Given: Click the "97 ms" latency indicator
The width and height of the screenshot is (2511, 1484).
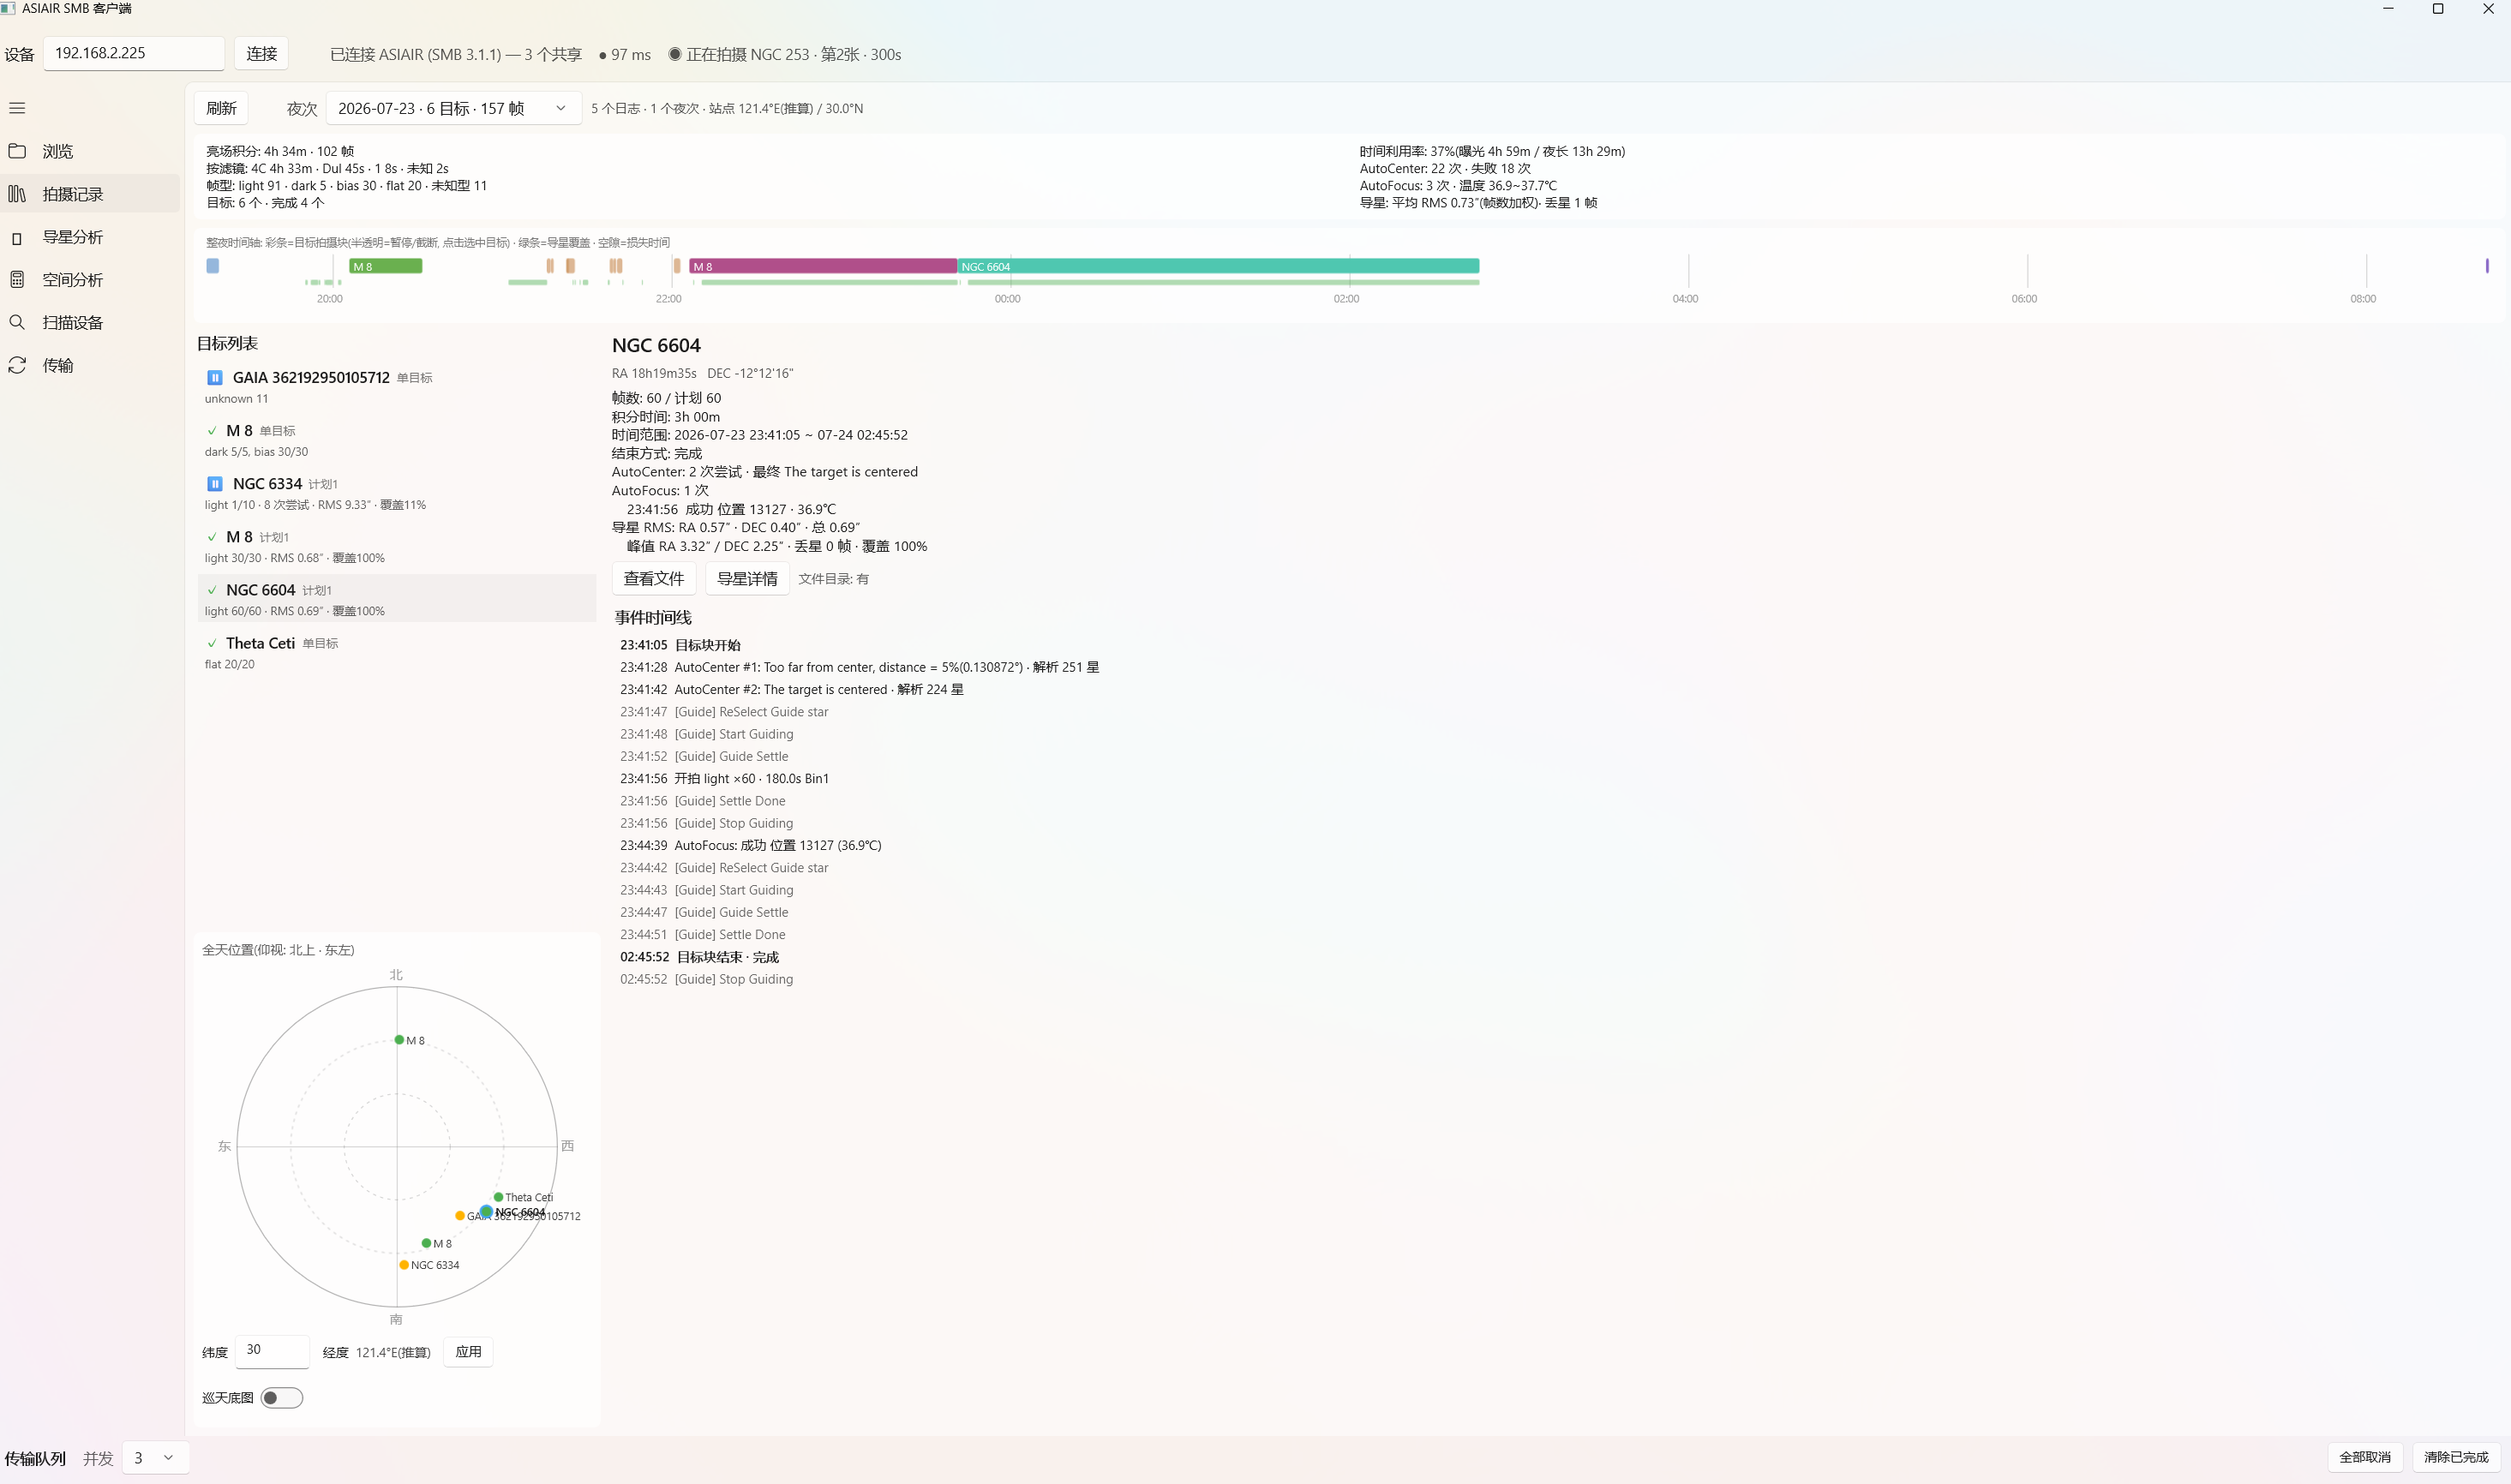Looking at the screenshot, I should (625, 54).
